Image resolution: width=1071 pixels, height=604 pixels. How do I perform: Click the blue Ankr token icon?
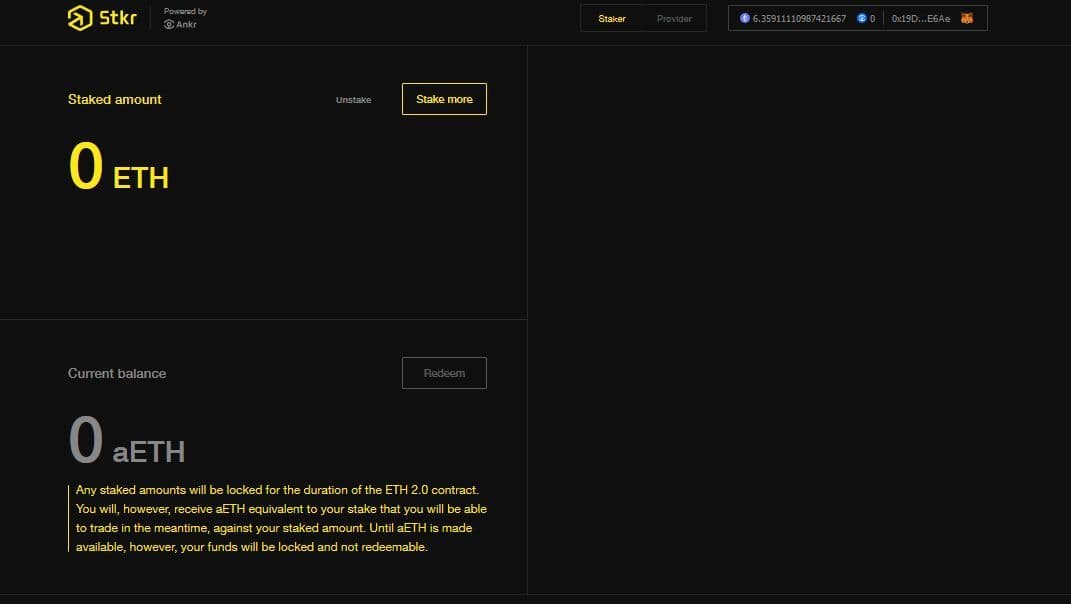point(861,18)
